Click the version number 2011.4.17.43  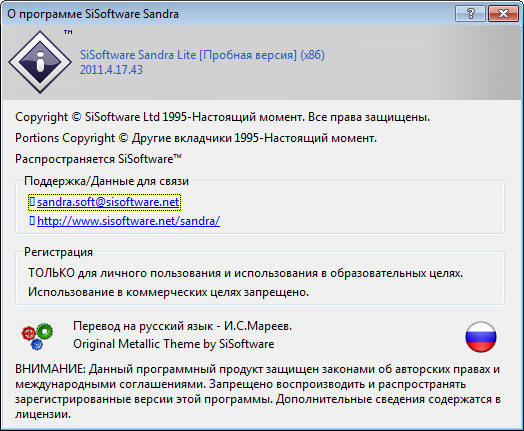tap(111, 70)
